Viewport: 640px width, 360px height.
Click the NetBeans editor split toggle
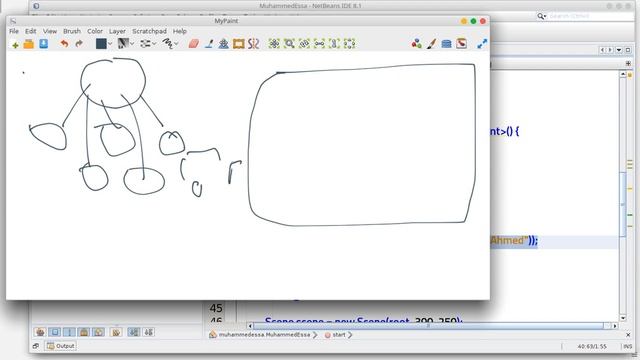click(628, 63)
